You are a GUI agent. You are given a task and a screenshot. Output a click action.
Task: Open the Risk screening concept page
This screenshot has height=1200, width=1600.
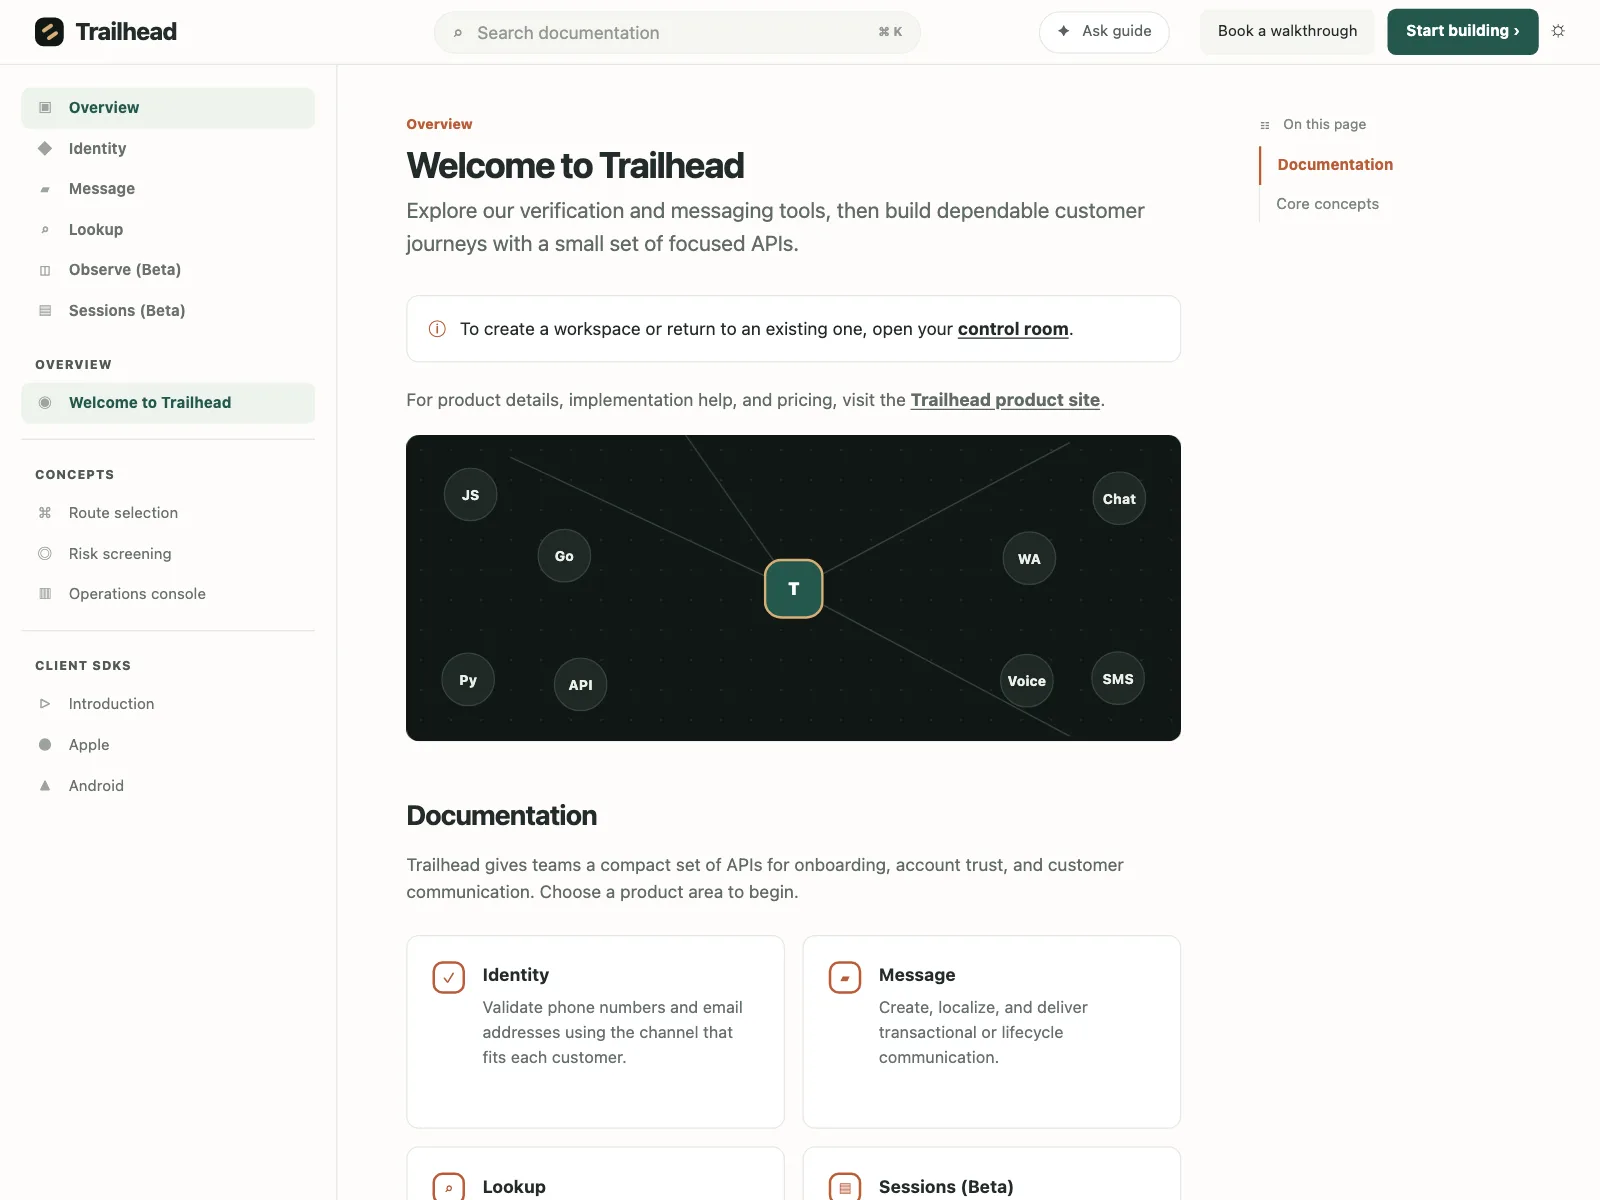168,553
